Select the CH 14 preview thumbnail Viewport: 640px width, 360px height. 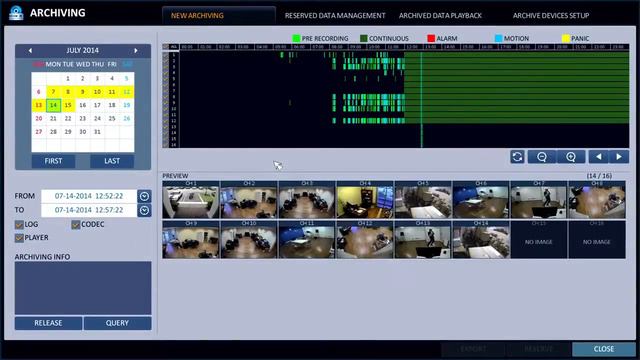[481, 240]
